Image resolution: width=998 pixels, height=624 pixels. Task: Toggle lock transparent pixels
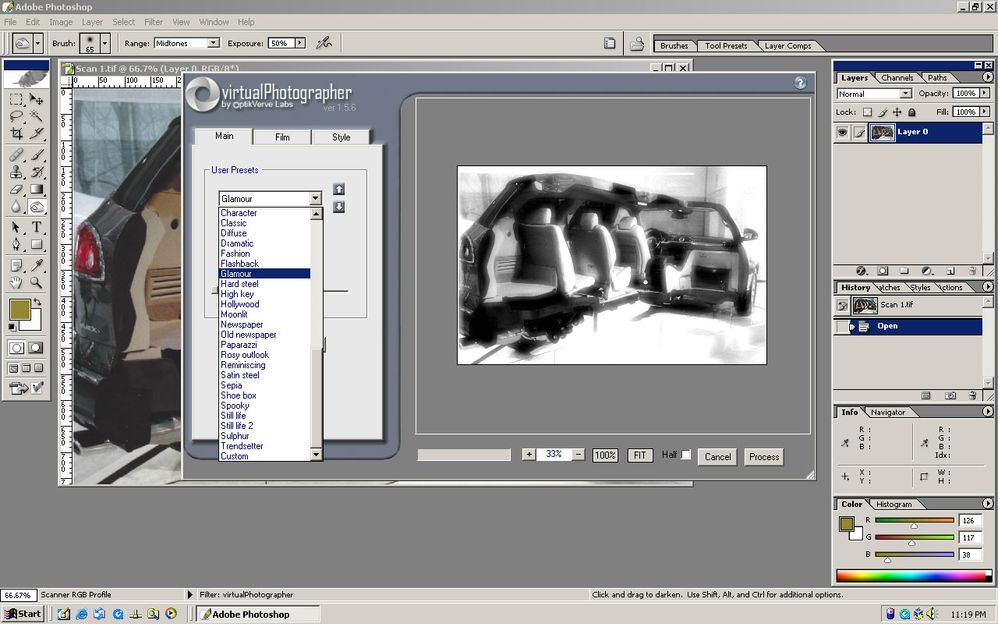(867, 112)
